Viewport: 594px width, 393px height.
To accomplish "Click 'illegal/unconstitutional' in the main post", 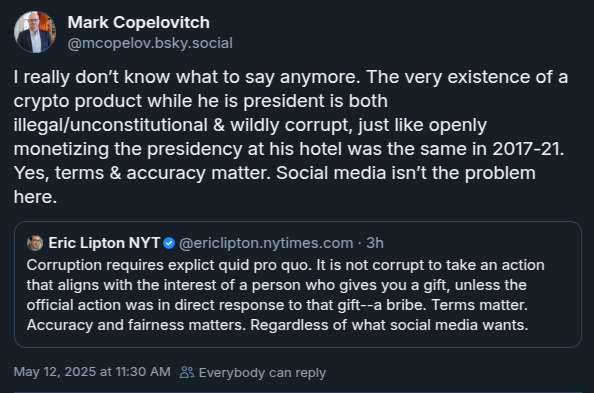I will tap(111, 125).
